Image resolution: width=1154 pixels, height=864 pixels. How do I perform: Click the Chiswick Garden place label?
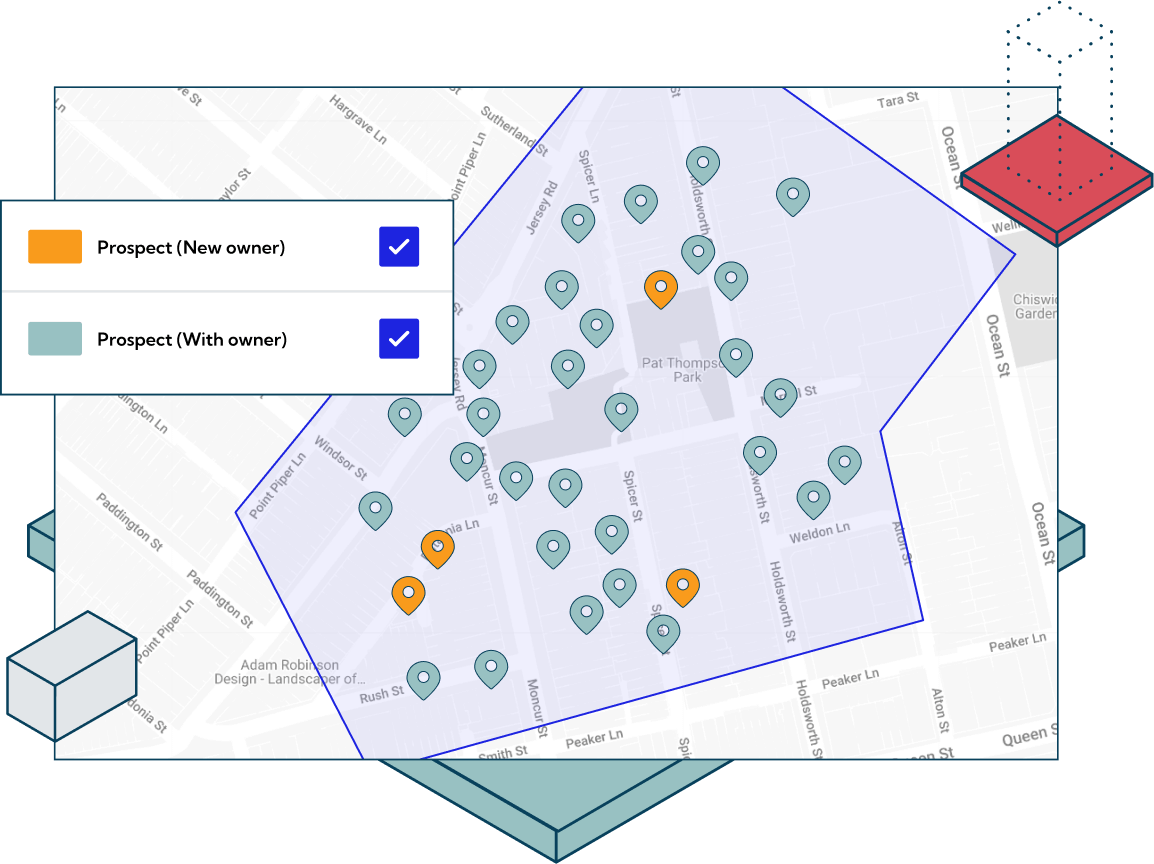(x=1035, y=306)
